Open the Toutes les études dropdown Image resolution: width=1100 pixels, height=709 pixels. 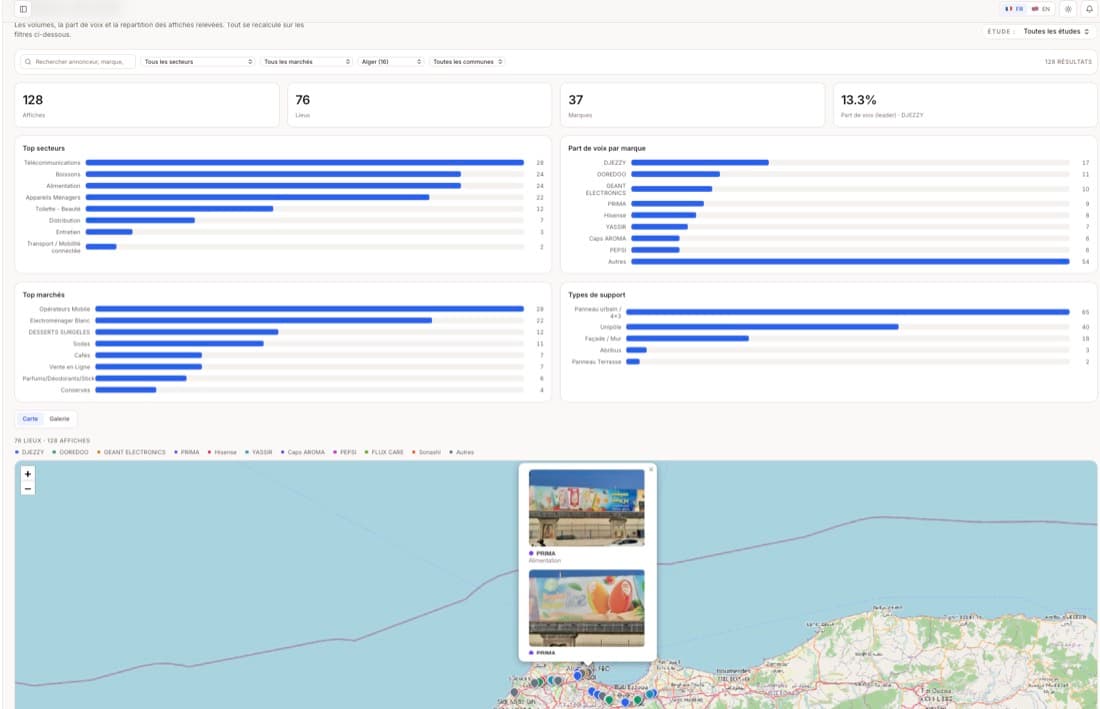point(1056,32)
